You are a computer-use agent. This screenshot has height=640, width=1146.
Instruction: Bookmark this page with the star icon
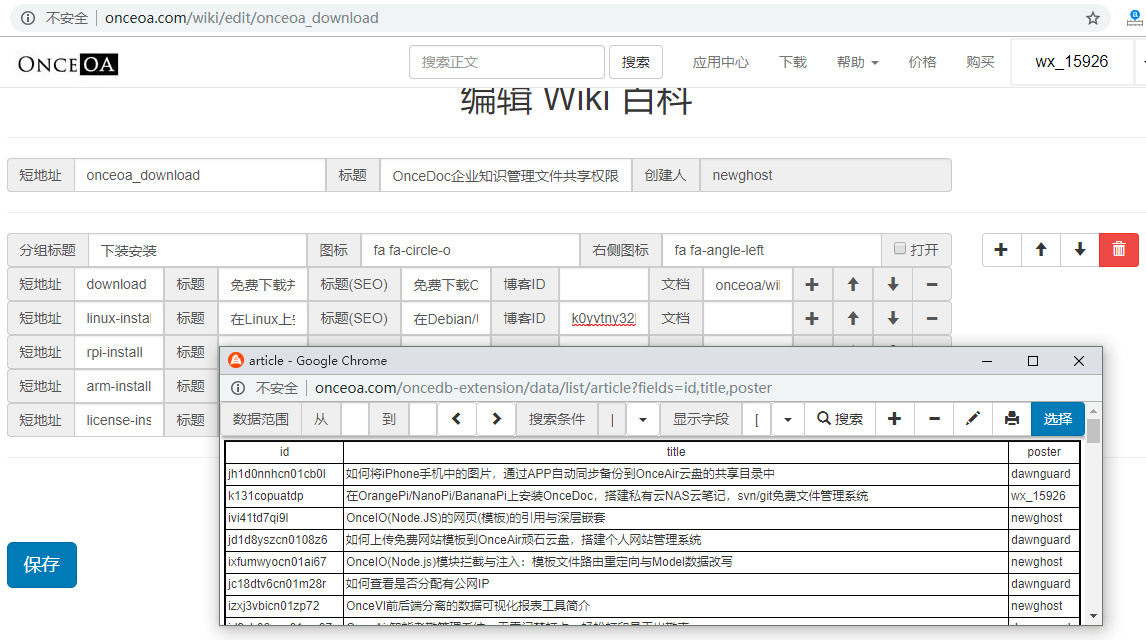[x=1093, y=18]
